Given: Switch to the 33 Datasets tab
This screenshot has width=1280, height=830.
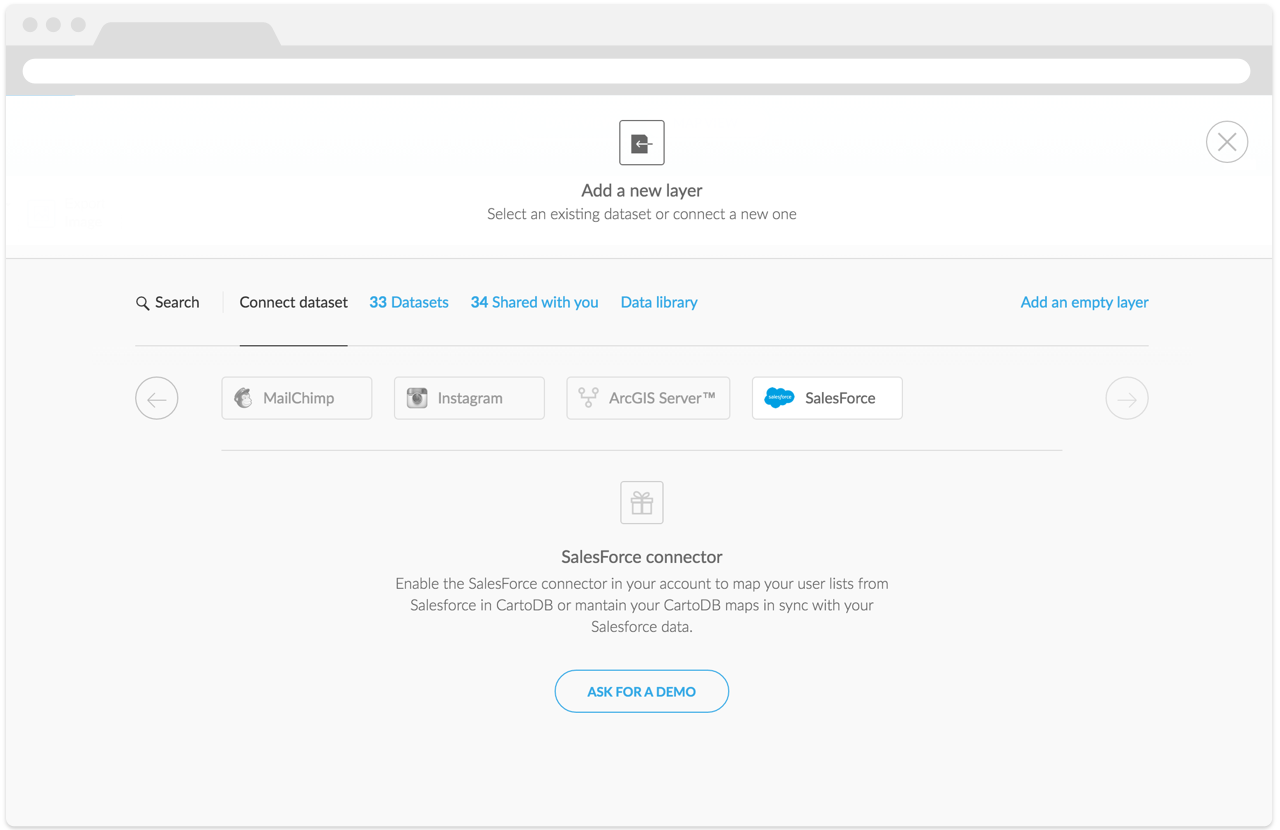Looking at the screenshot, I should coord(409,302).
